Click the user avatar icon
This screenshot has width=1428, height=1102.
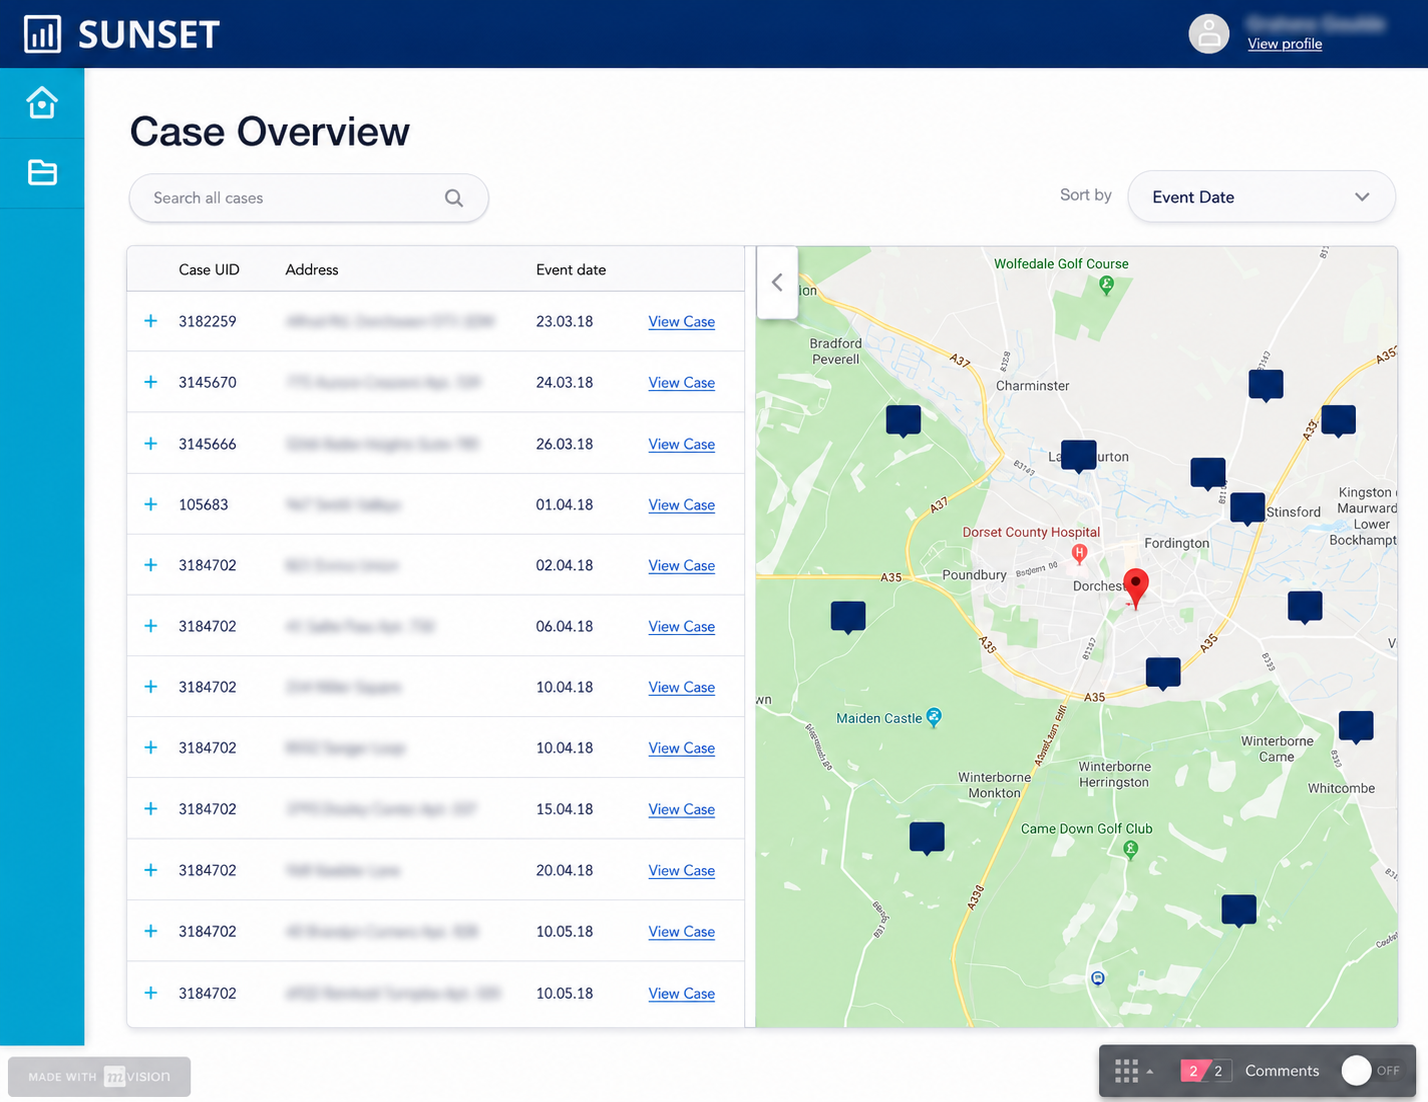click(1208, 34)
